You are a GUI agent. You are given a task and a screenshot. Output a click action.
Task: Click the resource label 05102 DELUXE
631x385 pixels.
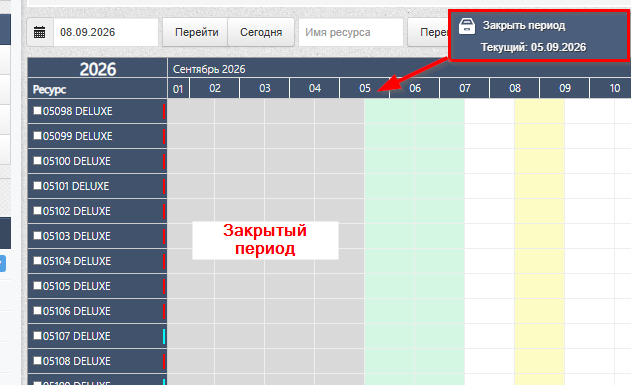(77, 211)
